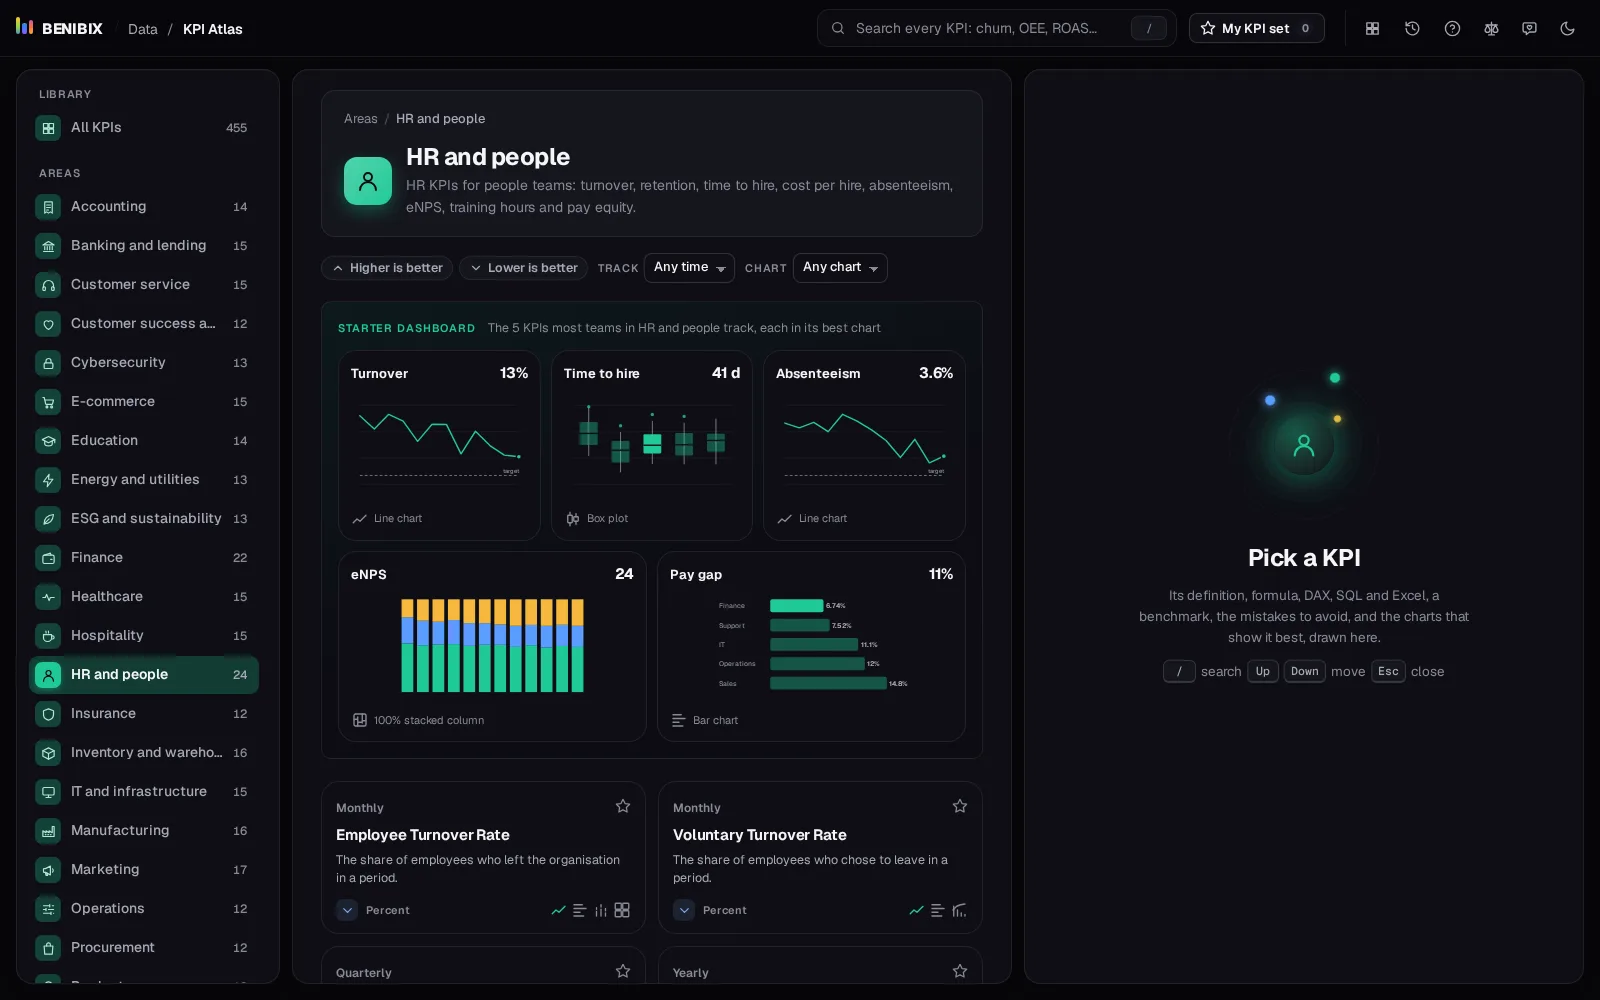
Task: Open Employee Turnover Rate title
Action: (423, 835)
